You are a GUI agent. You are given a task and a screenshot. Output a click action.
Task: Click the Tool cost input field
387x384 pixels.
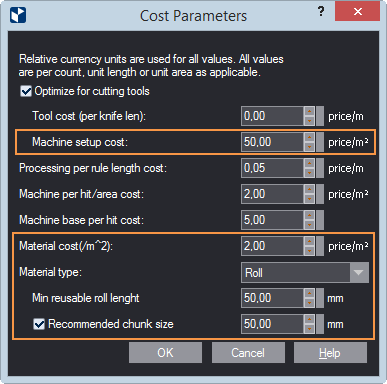(273, 116)
